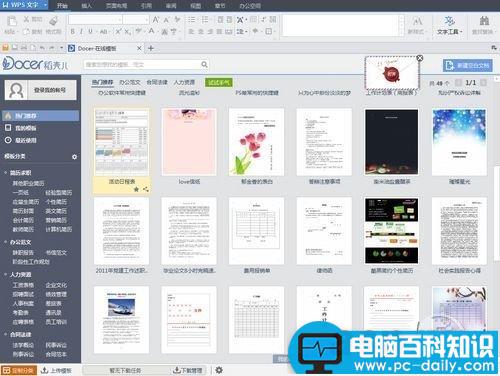
Task: Click the new style AA icon
Action: click(x=417, y=21)
